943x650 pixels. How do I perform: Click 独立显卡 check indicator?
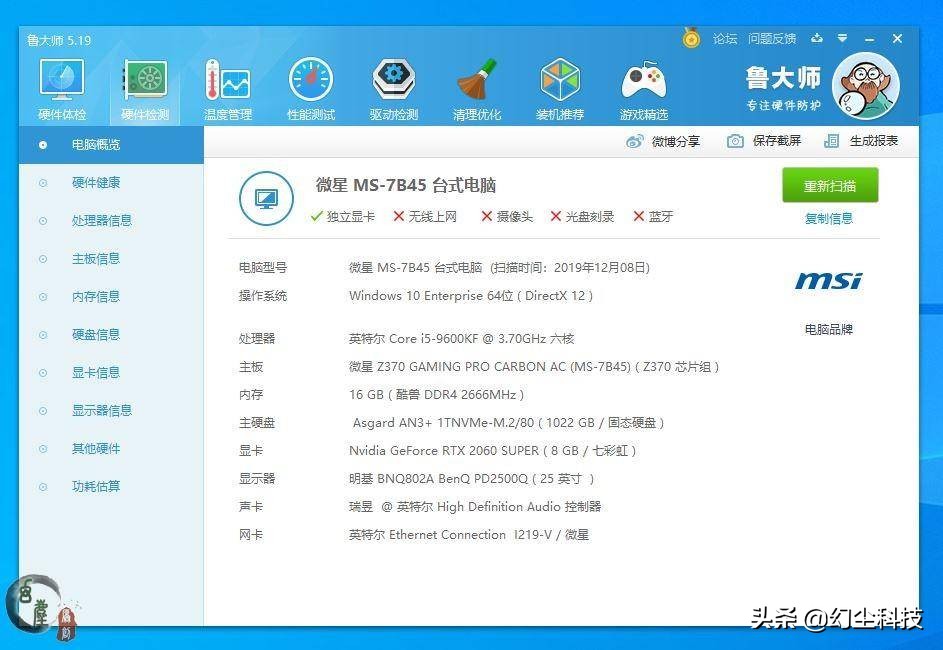coord(343,216)
